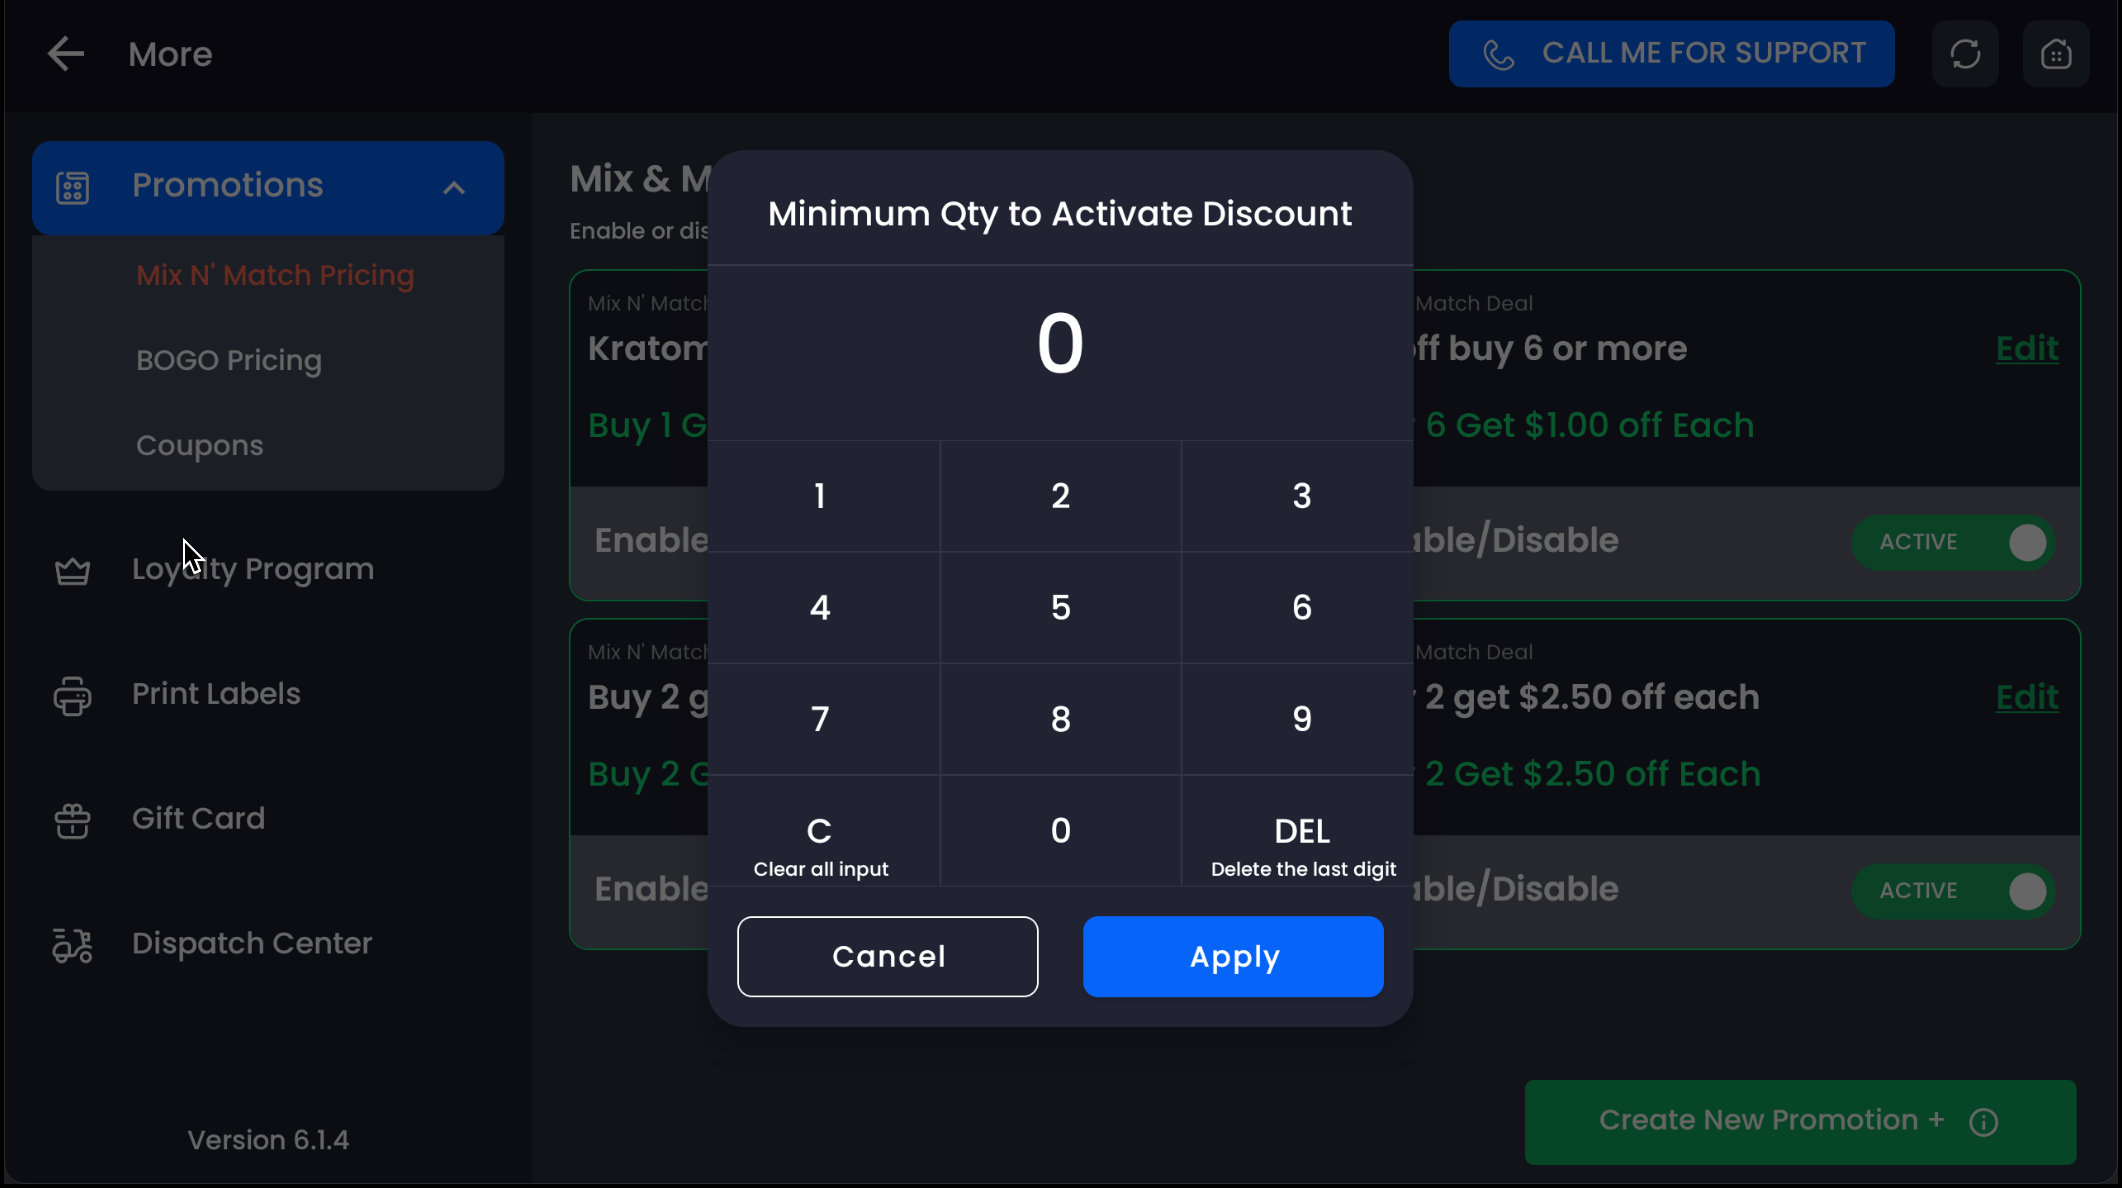Toggle the first deal's ACTIVE switch
The image size is (2122, 1188).
coord(1953,542)
